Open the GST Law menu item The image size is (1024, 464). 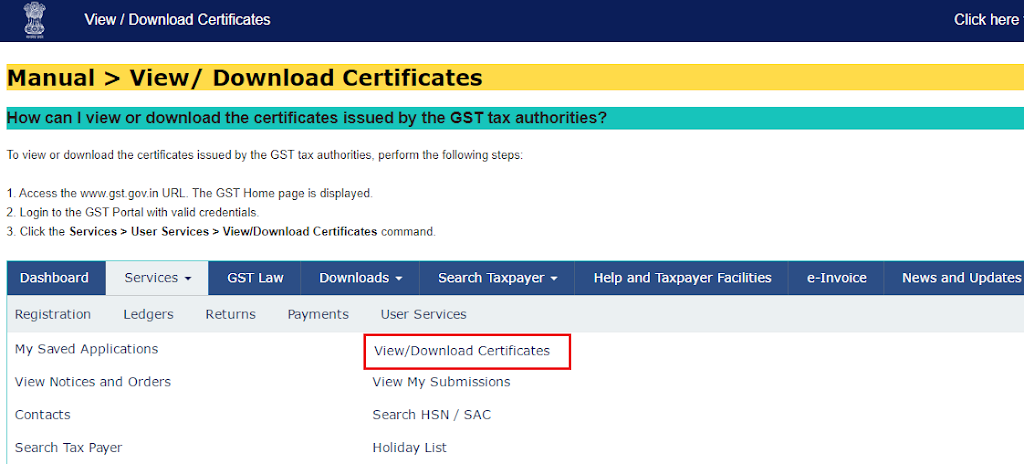(255, 278)
